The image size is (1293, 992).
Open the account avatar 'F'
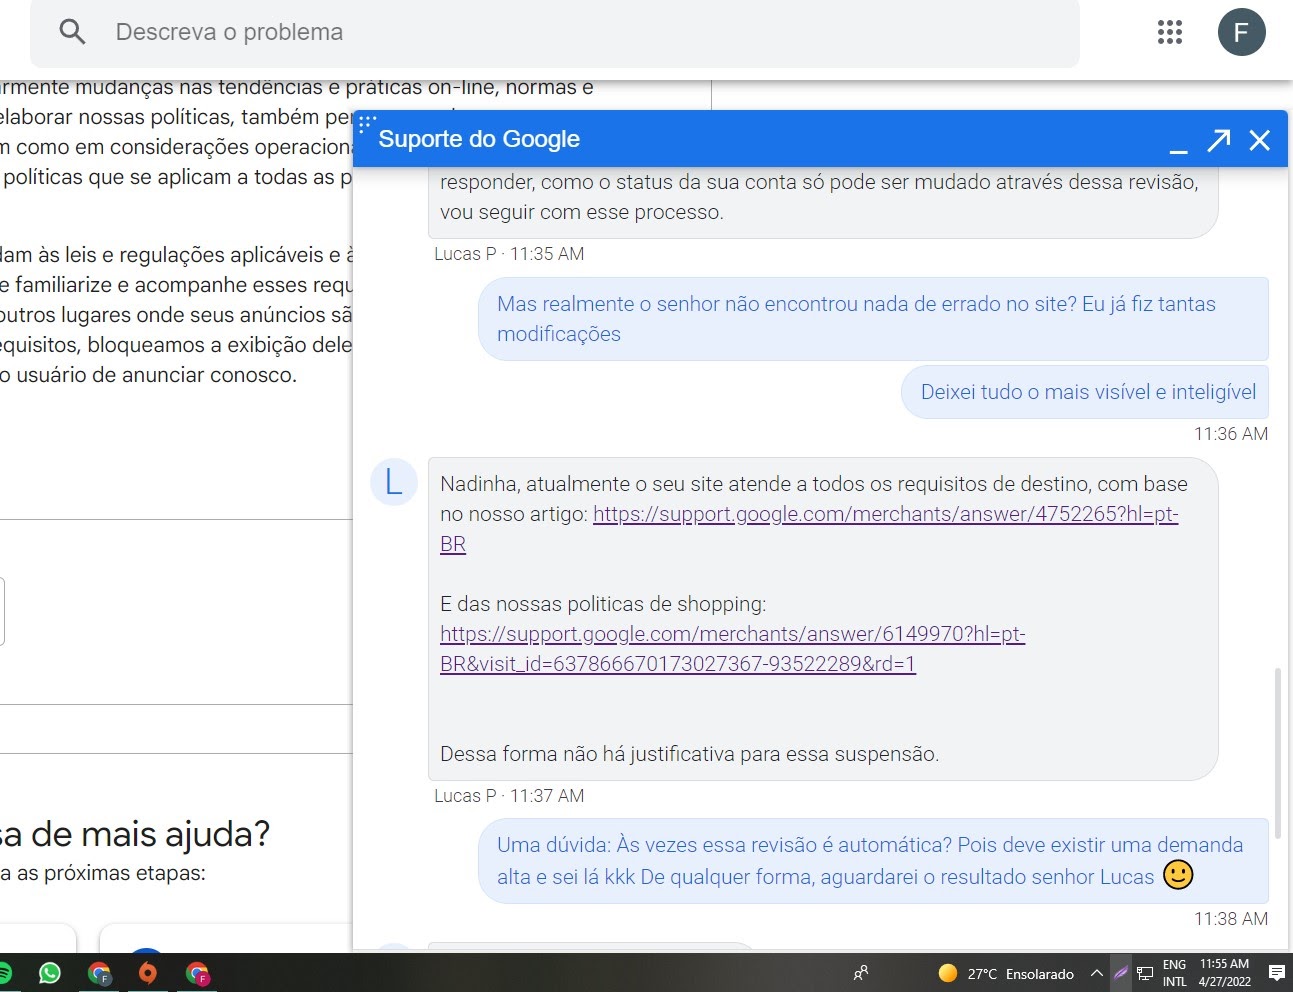1241,32
